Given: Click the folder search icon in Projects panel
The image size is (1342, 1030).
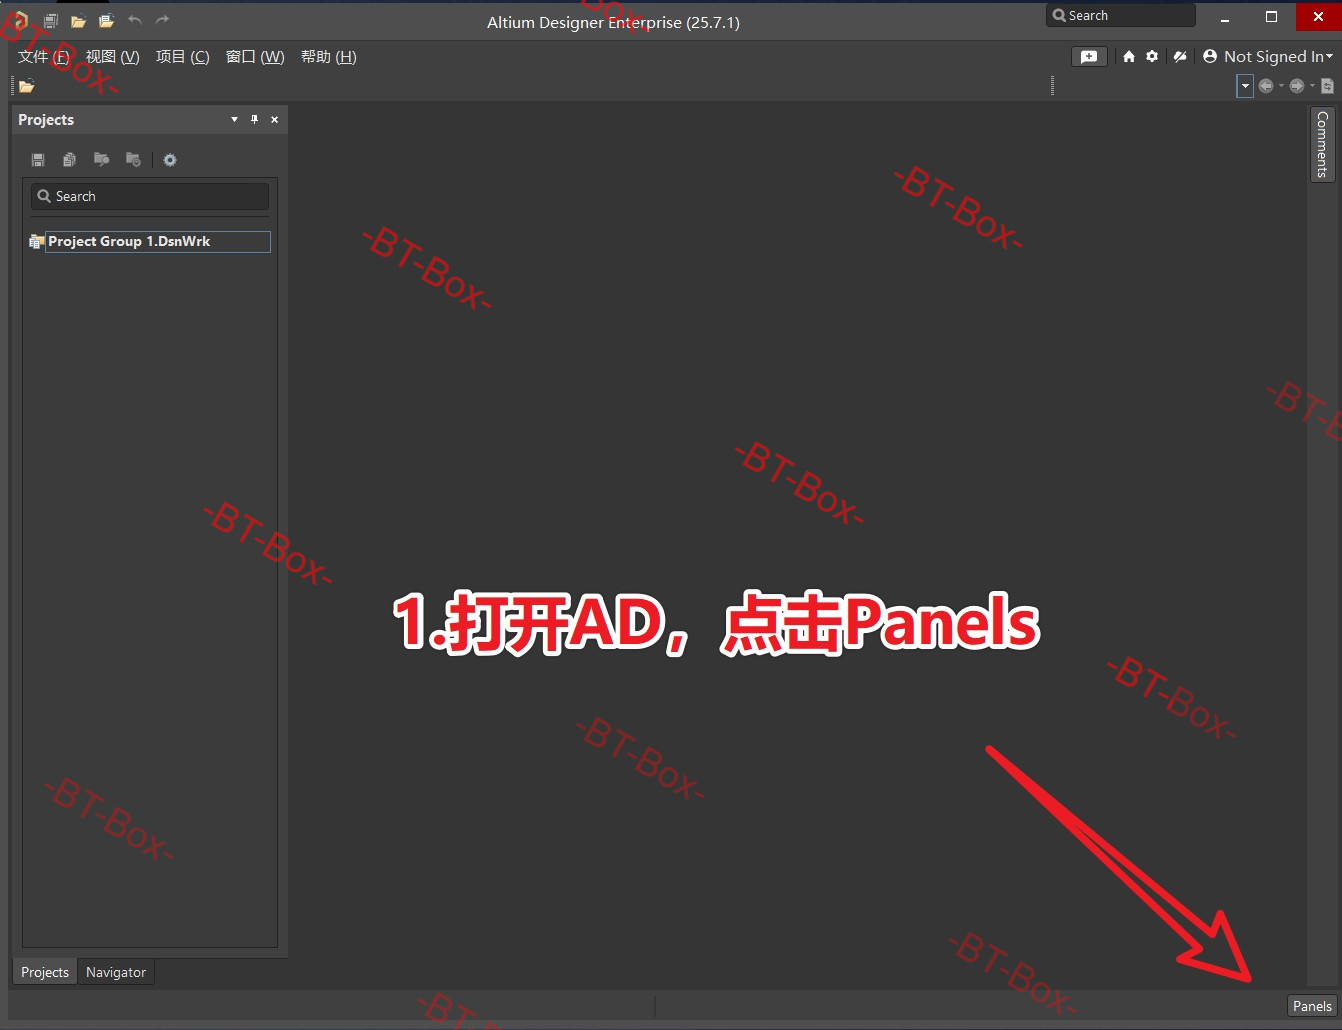Looking at the screenshot, I should [x=101, y=160].
